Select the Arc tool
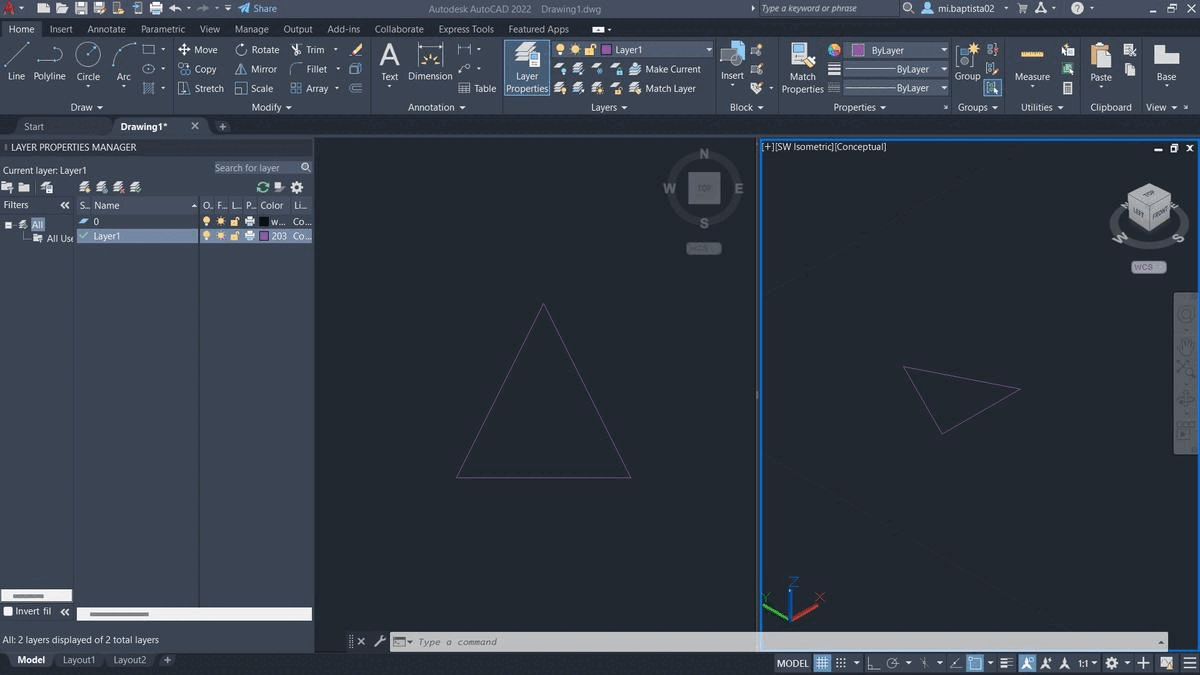 (x=123, y=61)
